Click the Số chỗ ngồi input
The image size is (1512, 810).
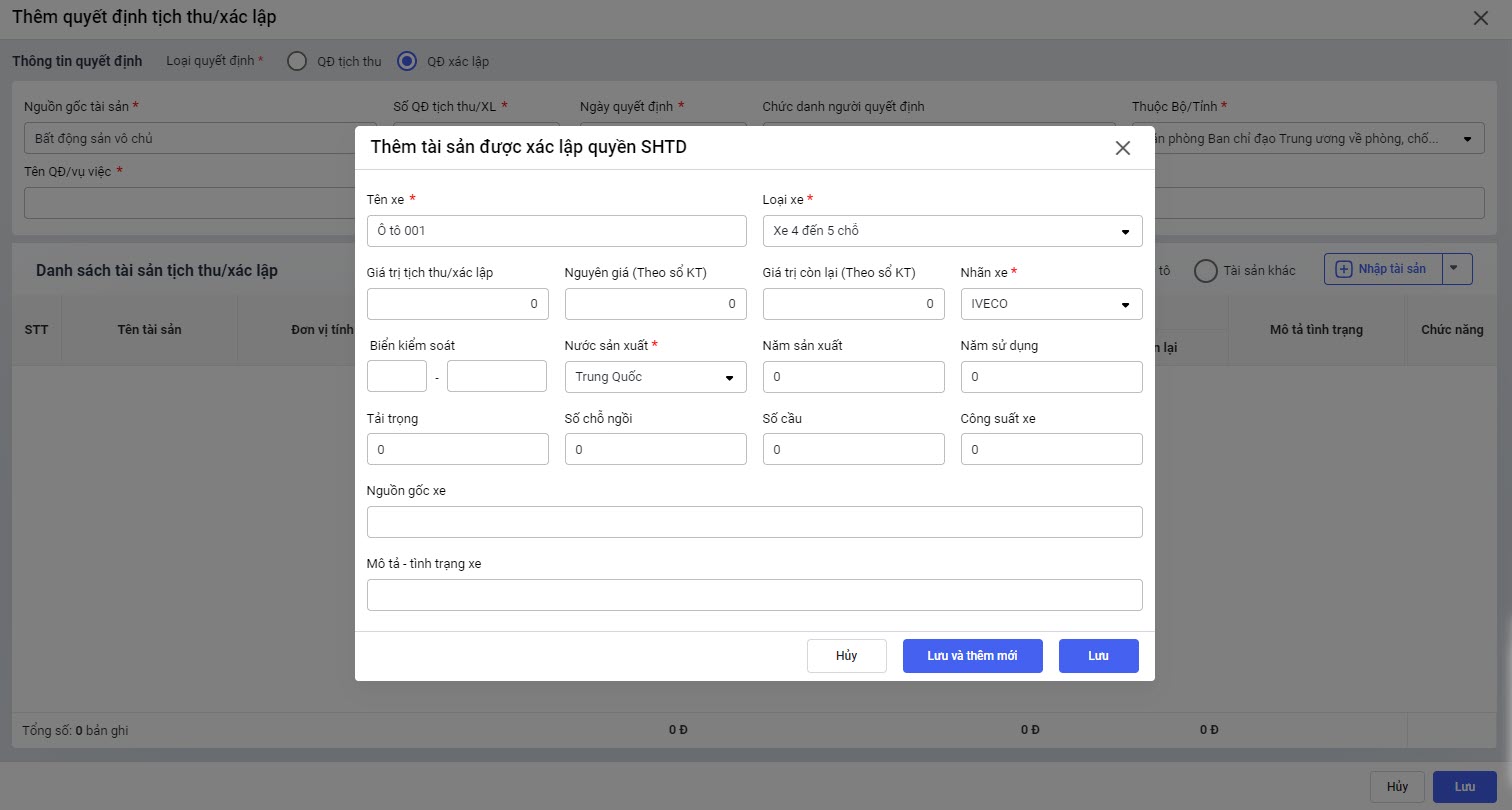[655, 450]
